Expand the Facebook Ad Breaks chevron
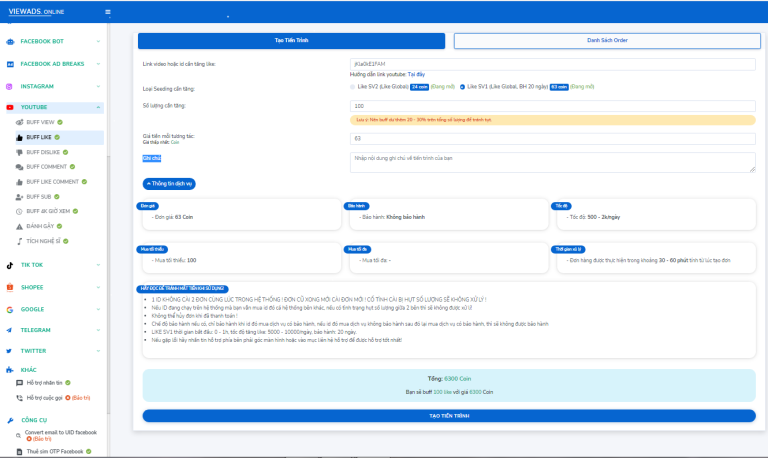Image resolution: width=768 pixels, height=458 pixels. 98,64
